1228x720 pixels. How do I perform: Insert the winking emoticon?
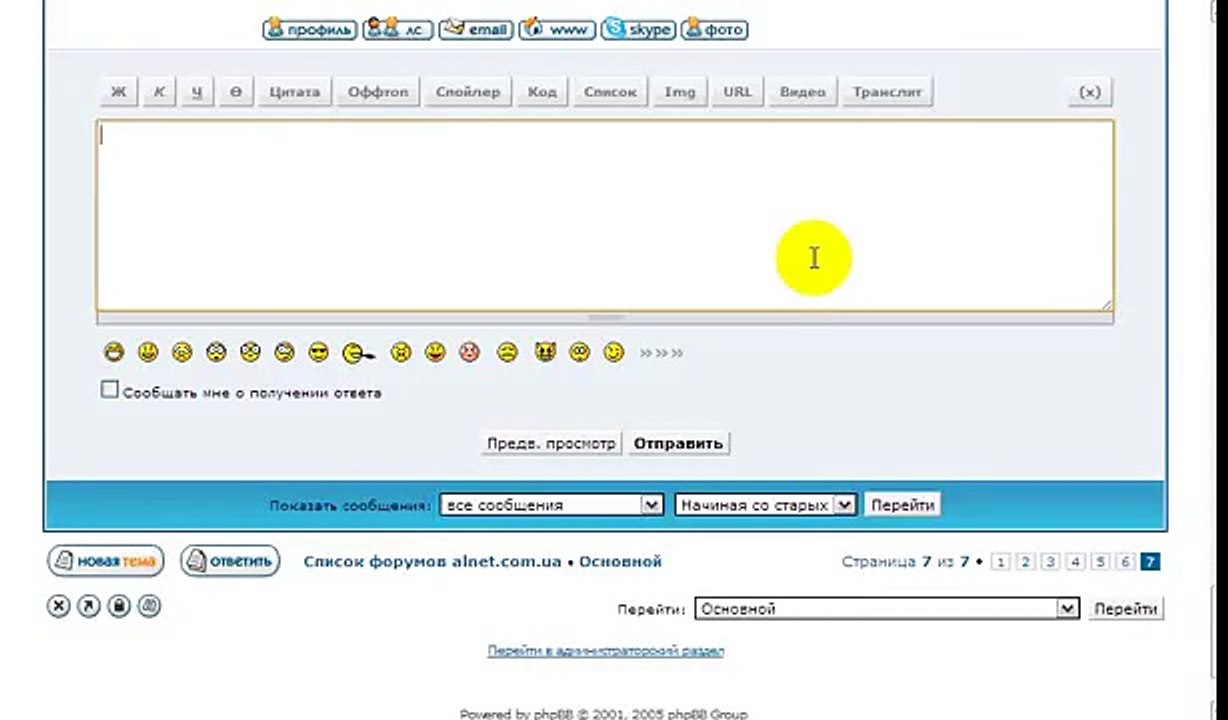pyautogui.click(x=614, y=352)
